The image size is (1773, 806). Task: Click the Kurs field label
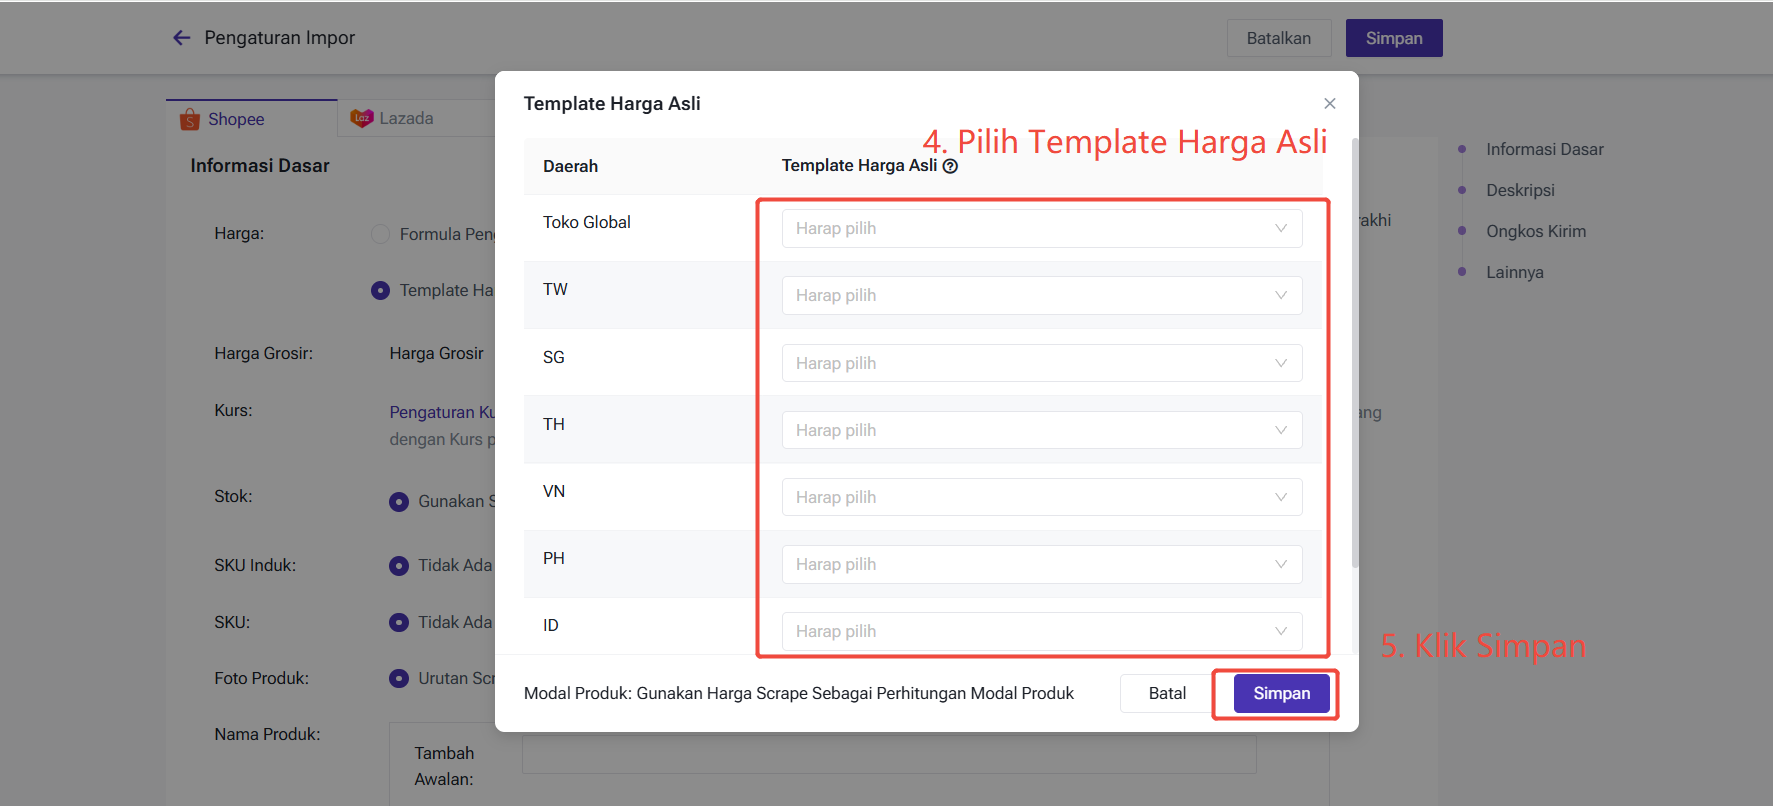click(x=233, y=410)
